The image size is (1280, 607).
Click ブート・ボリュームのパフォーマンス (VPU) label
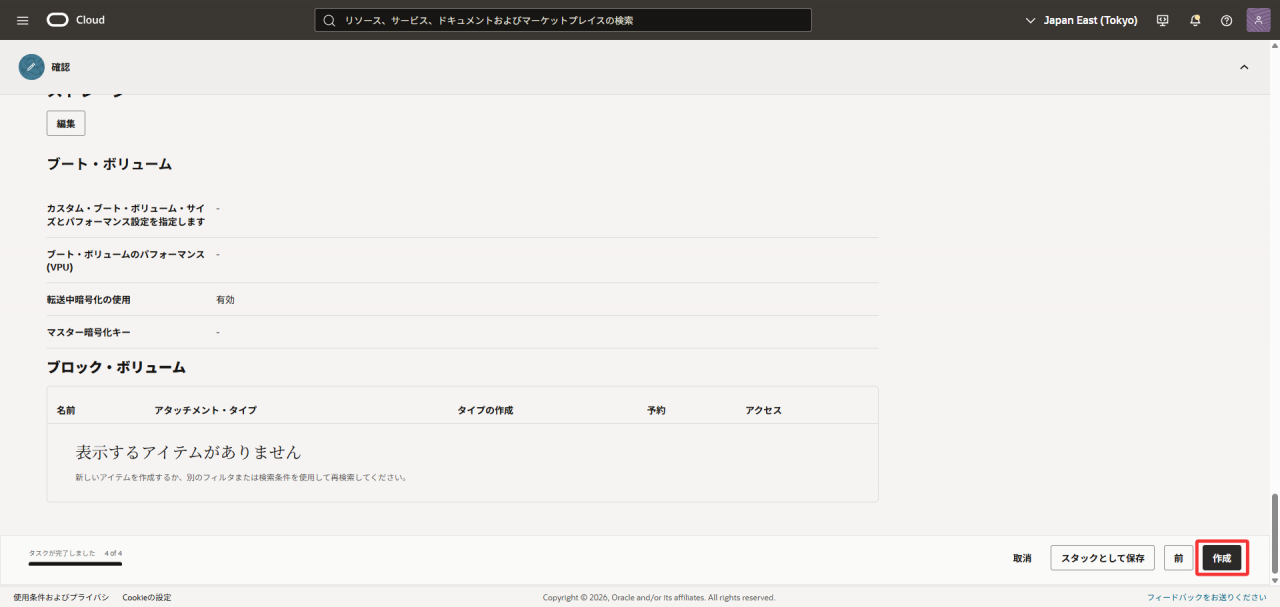(126, 261)
